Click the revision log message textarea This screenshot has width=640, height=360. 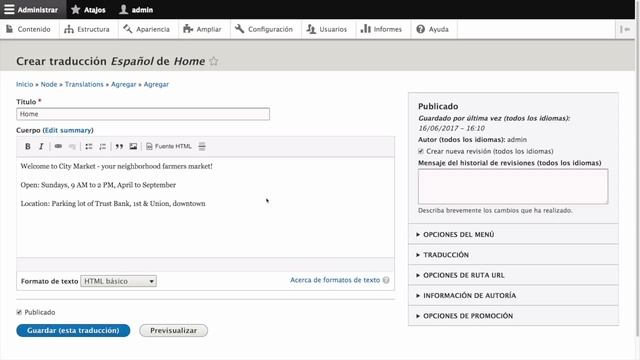(x=513, y=187)
